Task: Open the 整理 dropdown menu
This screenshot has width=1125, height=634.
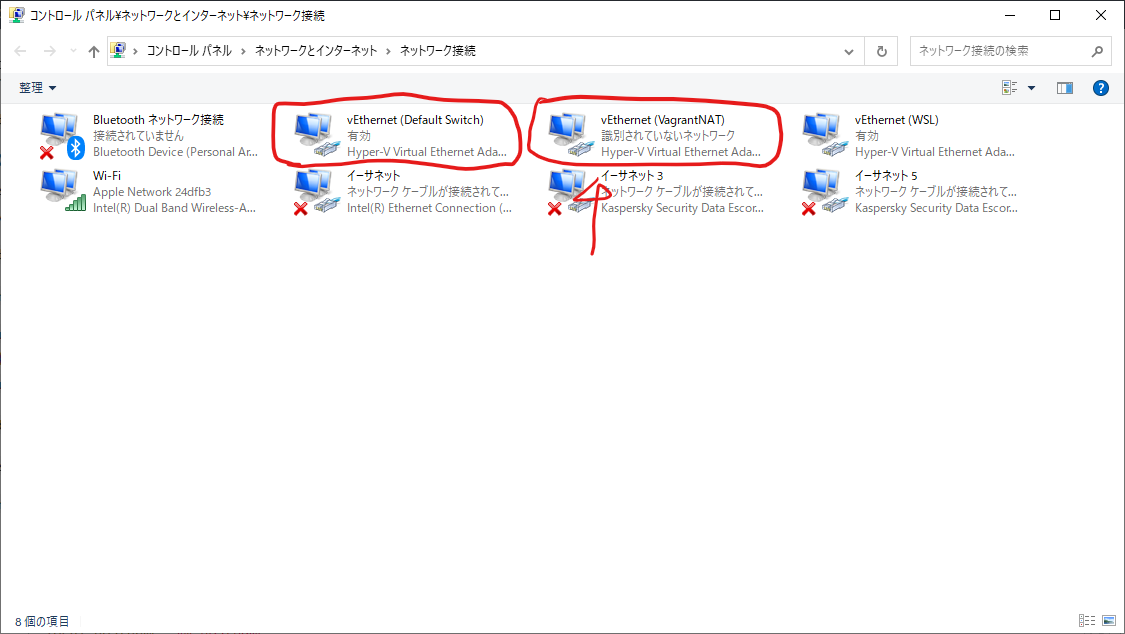Action: pos(37,87)
